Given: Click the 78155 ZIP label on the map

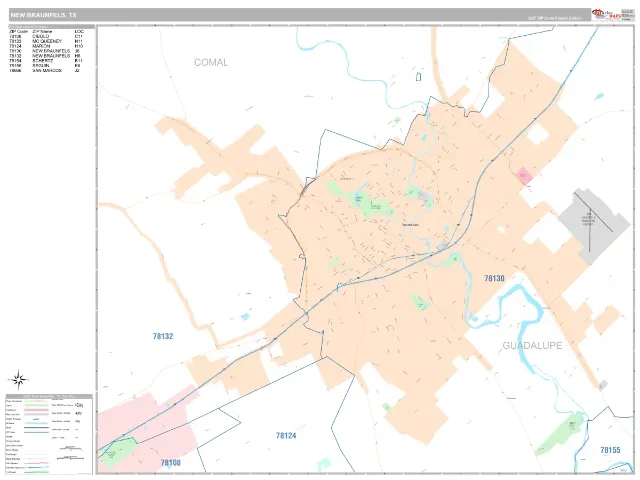Looking at the screenshot, I should tap(610, 450).
